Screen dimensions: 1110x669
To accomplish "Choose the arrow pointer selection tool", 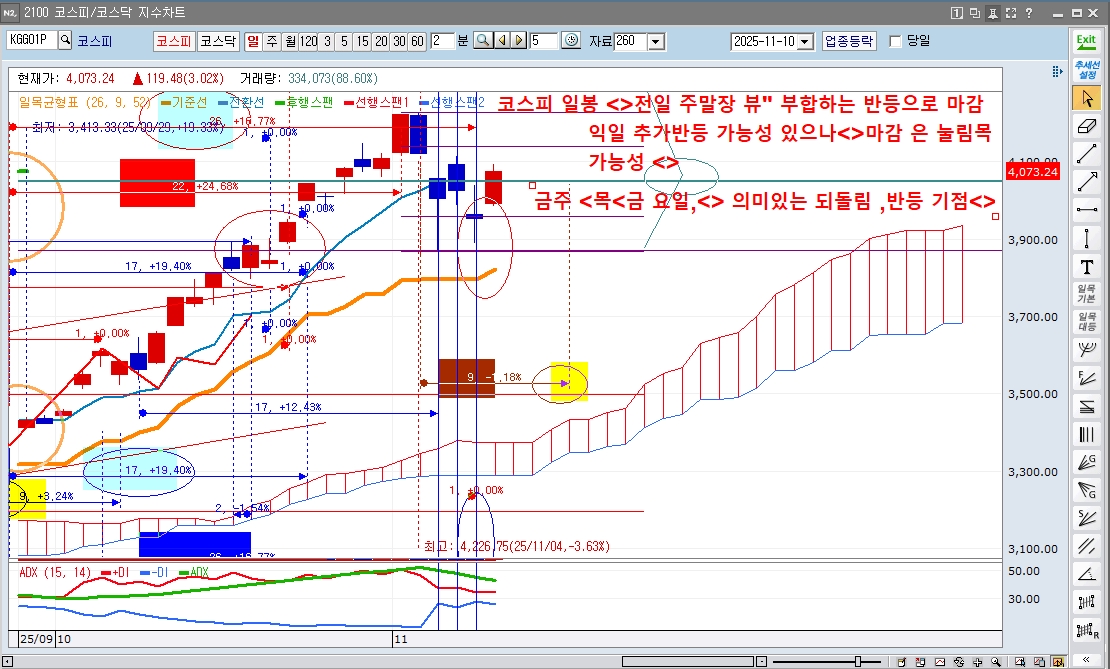I will coord(1086,98).
